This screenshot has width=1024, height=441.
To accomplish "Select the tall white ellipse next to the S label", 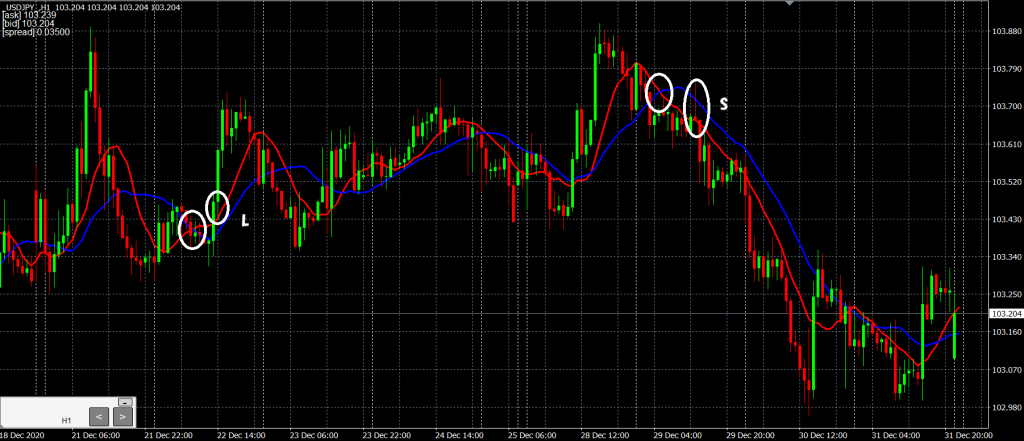I will (697, 108).
